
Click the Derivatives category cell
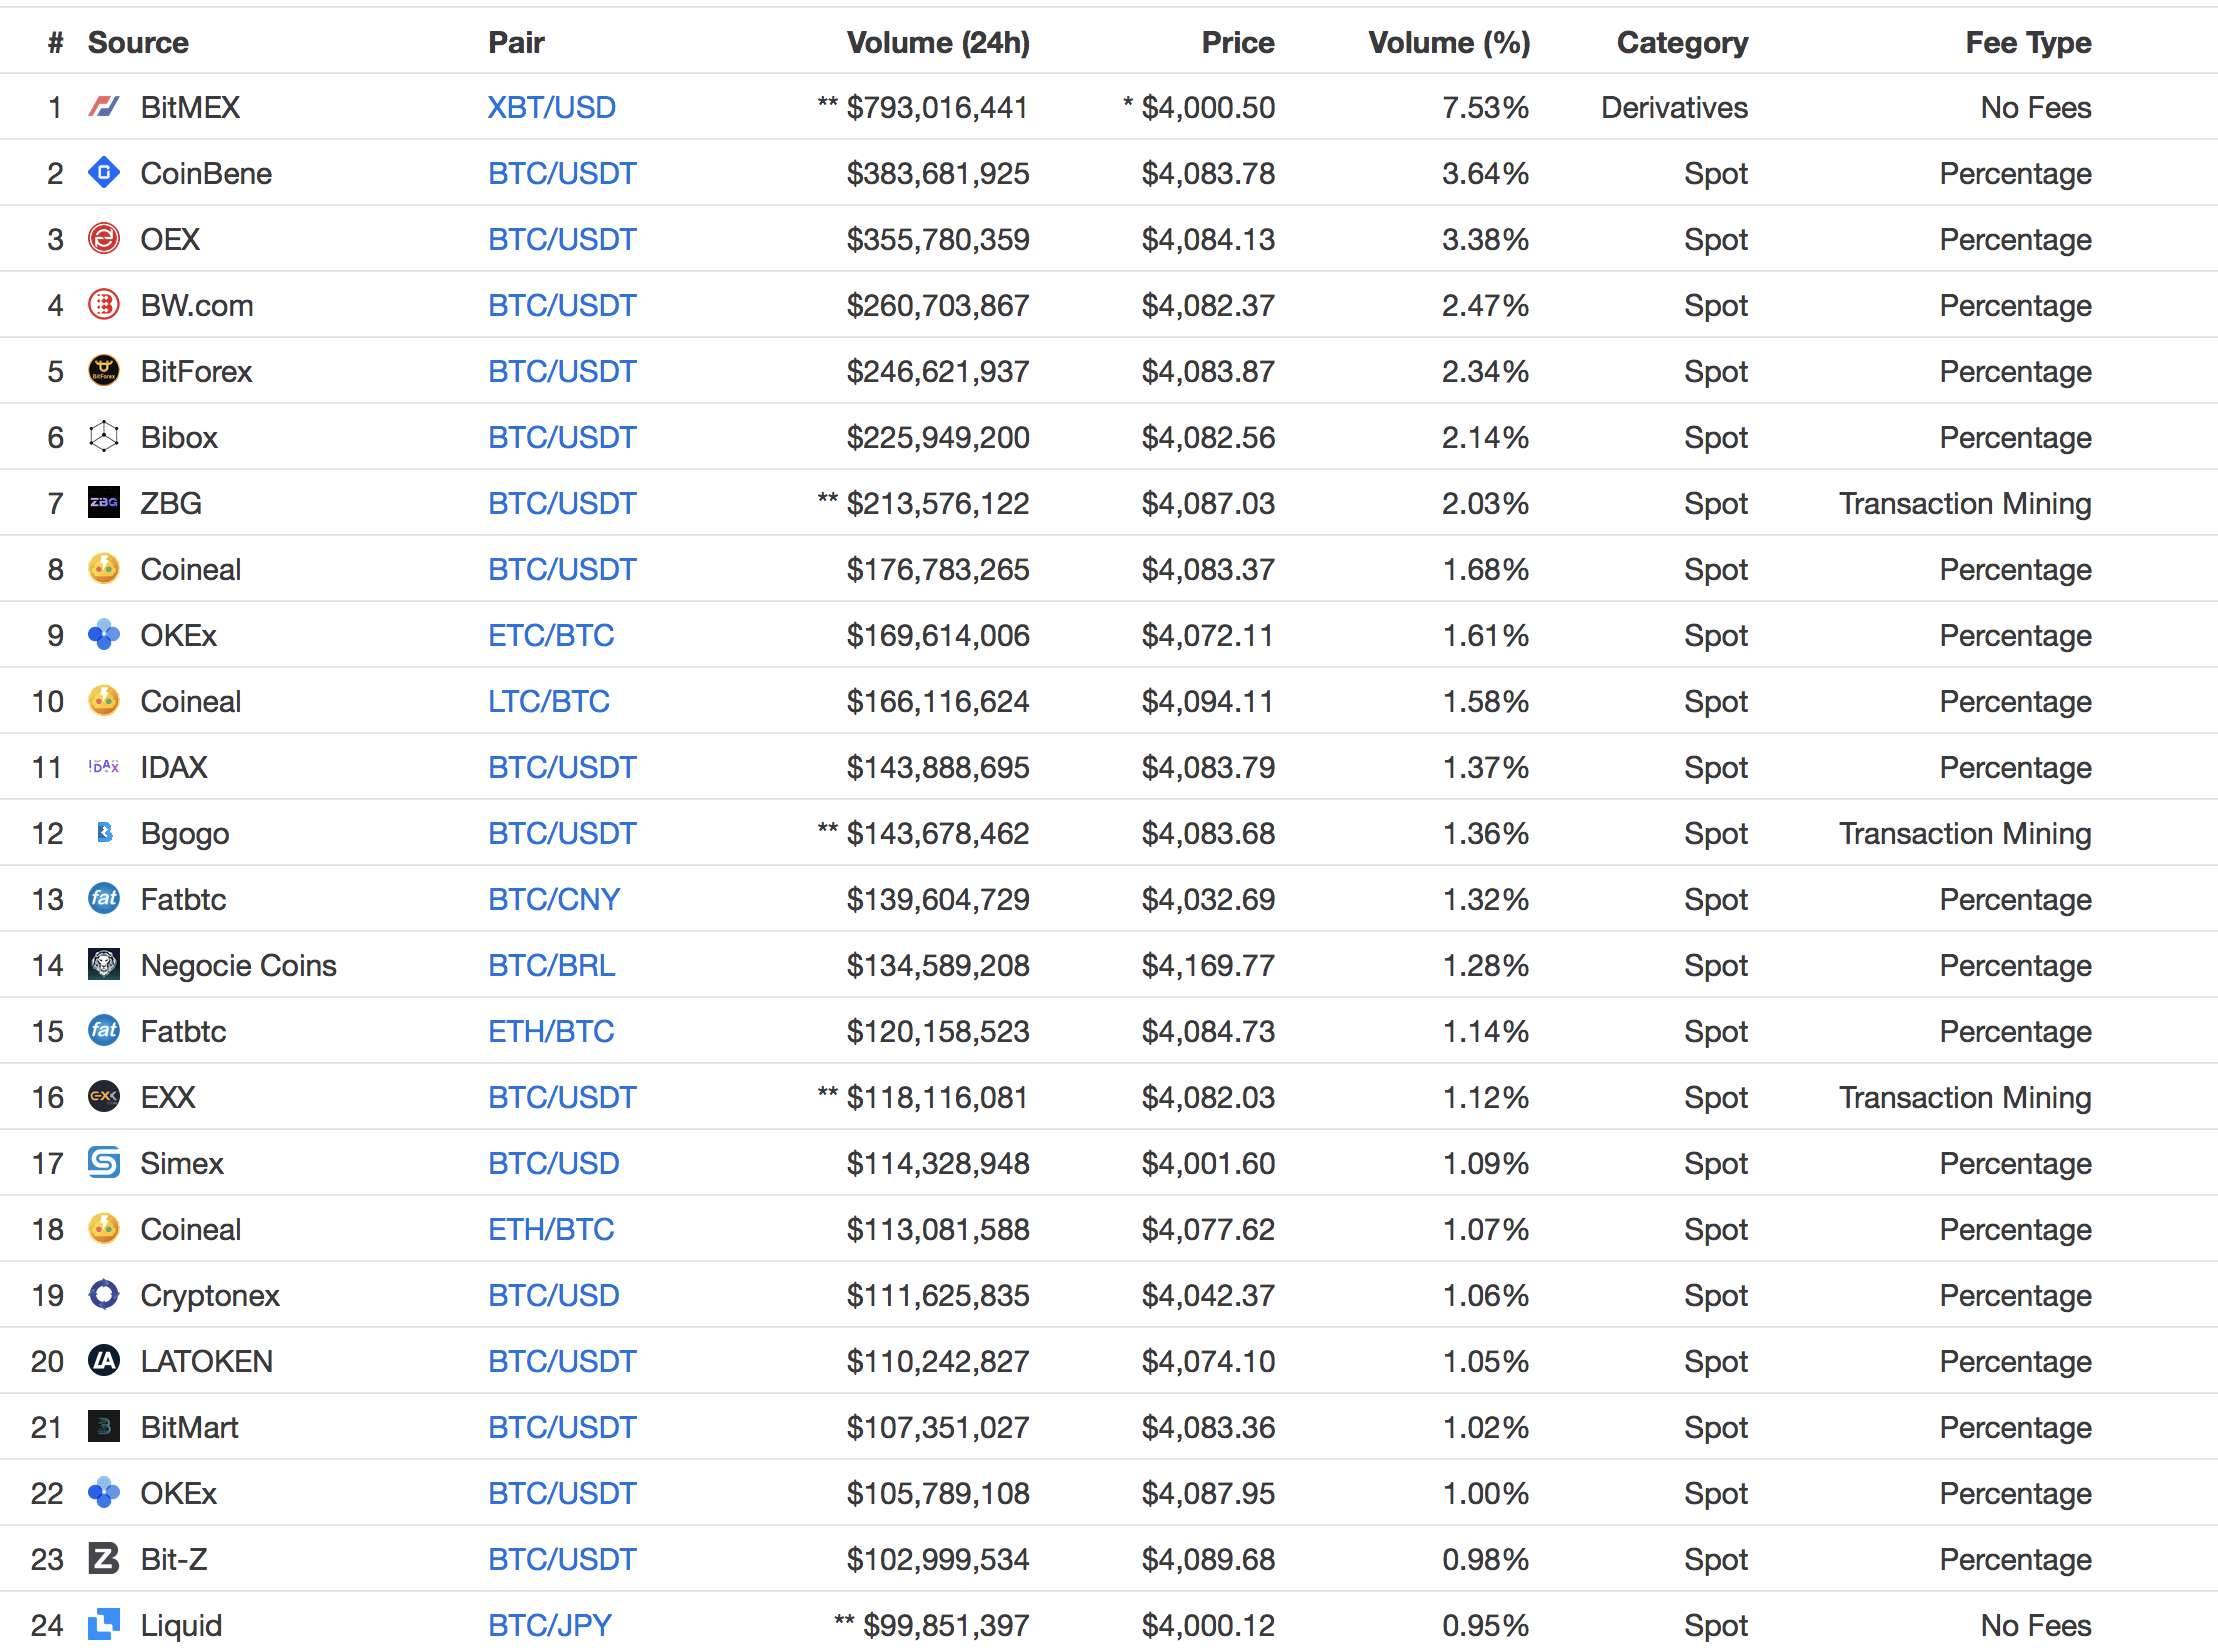pyautogui.click(x=1674, y=107)
